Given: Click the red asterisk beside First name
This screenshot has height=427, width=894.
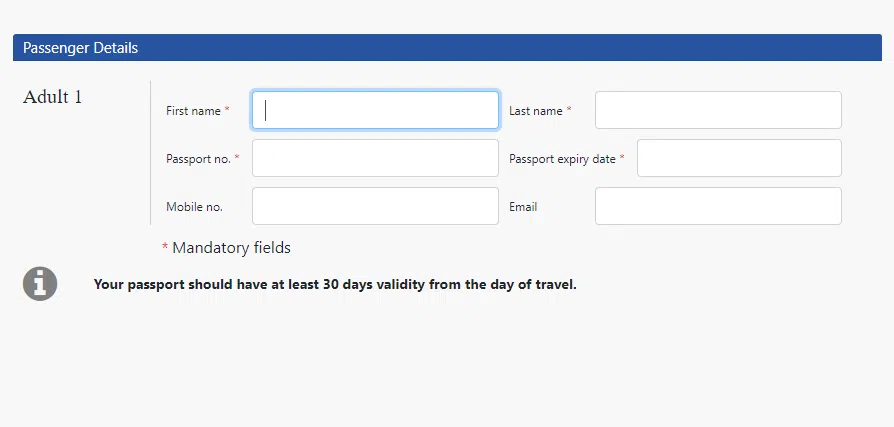Looking at the screenshot, I should [x=227, y=110].
